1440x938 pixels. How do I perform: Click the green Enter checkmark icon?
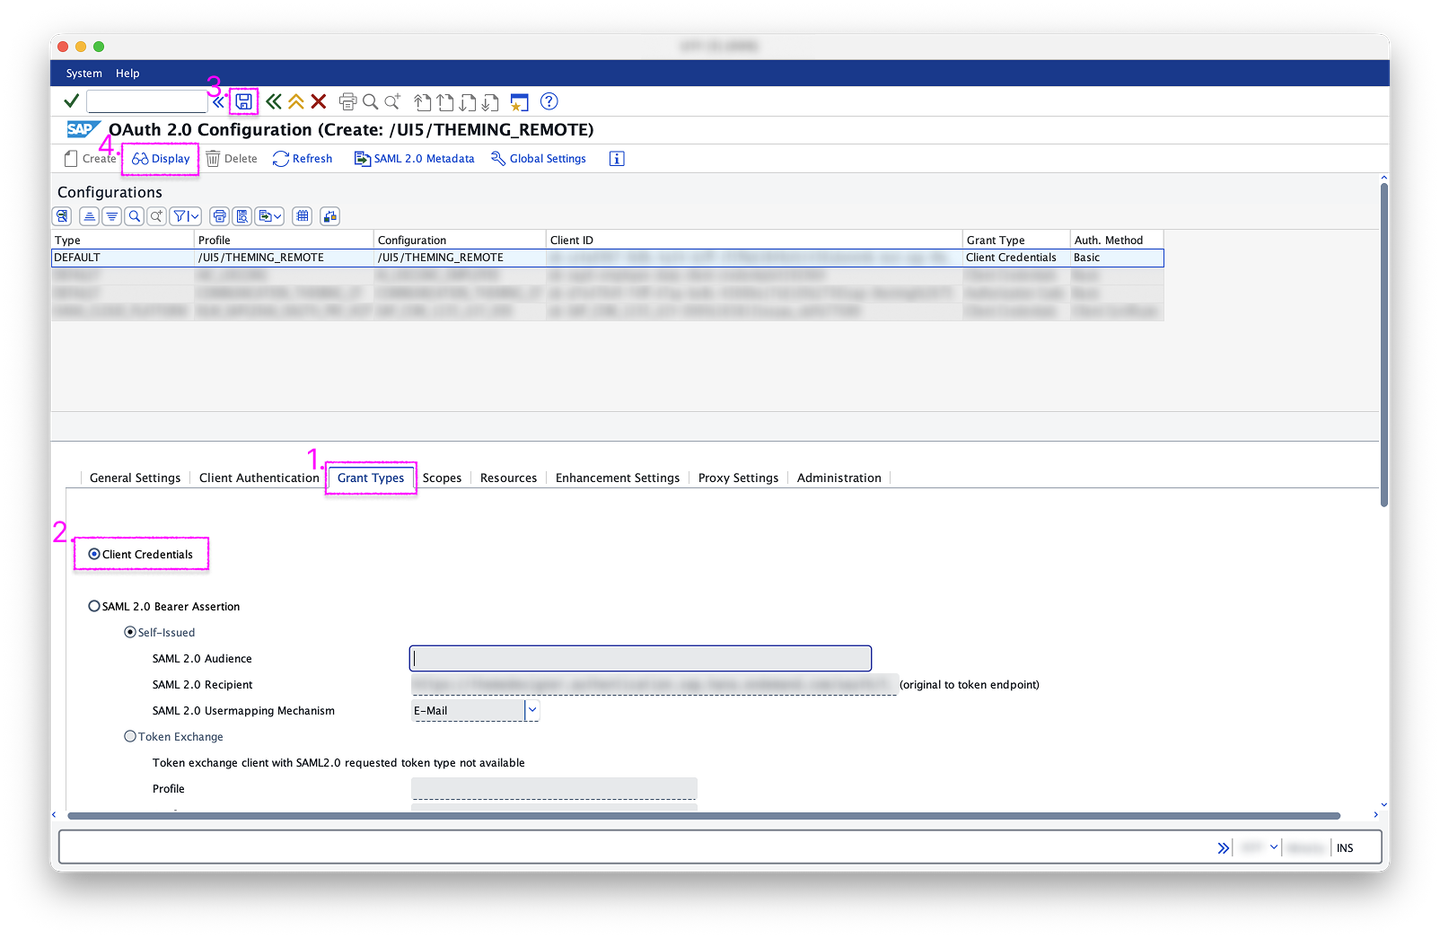point(71,101)
